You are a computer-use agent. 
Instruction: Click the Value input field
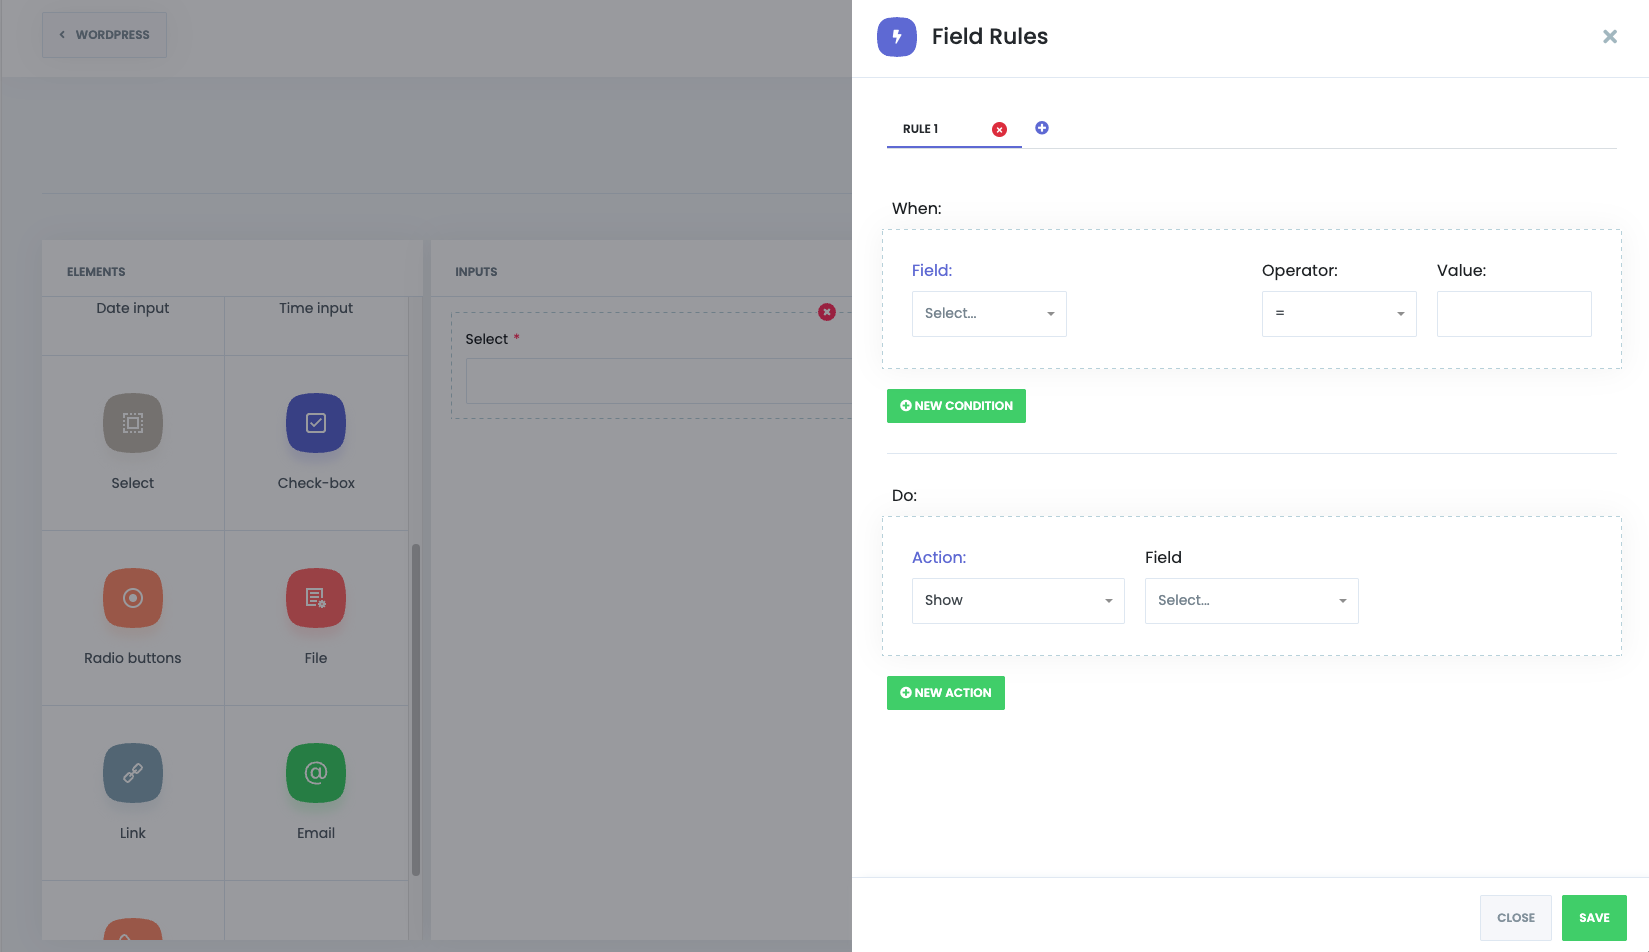click(1513, 314)
